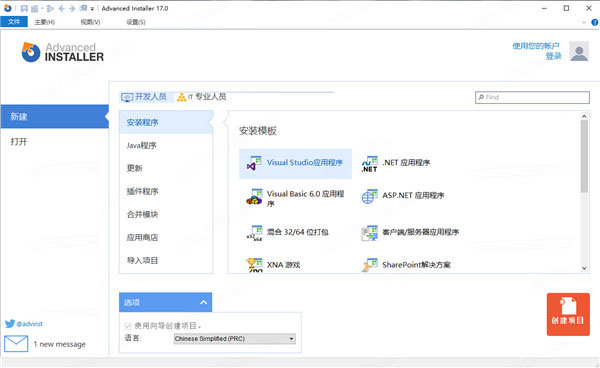Click the Twitter bird icon
600x368 pixels.
pos(10,324)
